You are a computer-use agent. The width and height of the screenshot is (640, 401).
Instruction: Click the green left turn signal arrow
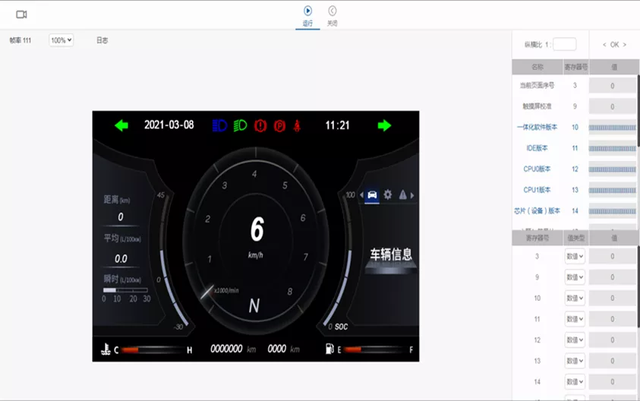click(121, 125)
